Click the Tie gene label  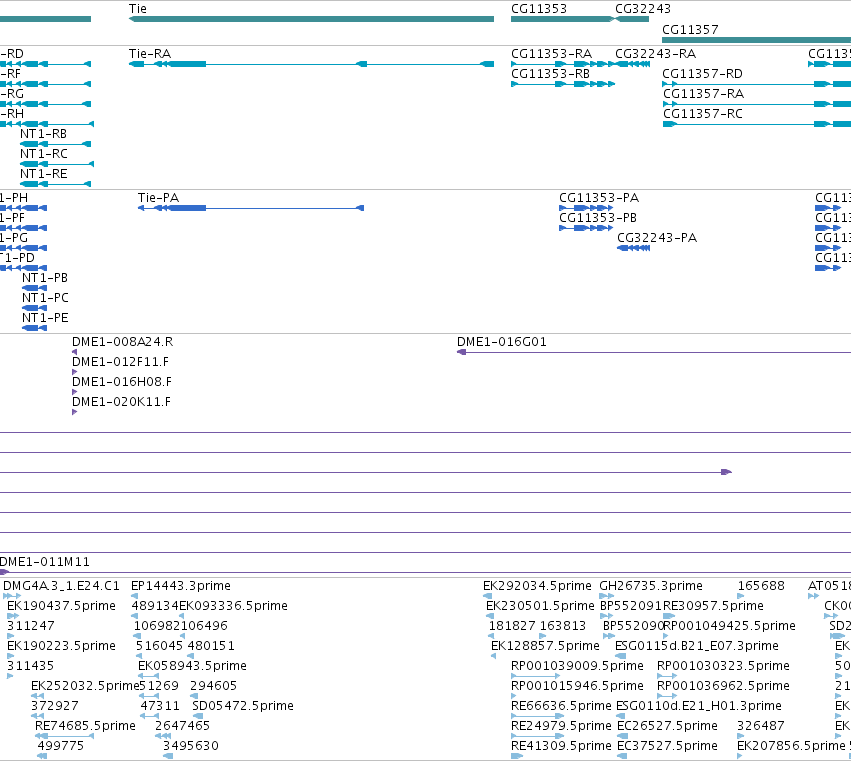coord(138,9)
